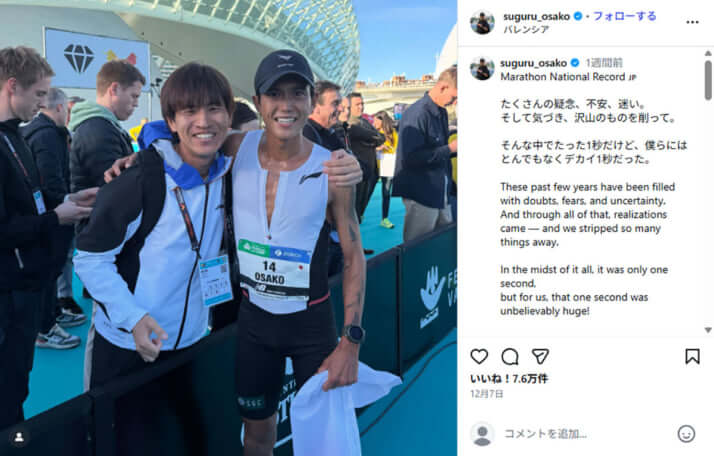The image size is (714, 456).
Task: Focus the コメントを追加 comment field
Action: tap(586, 434)
